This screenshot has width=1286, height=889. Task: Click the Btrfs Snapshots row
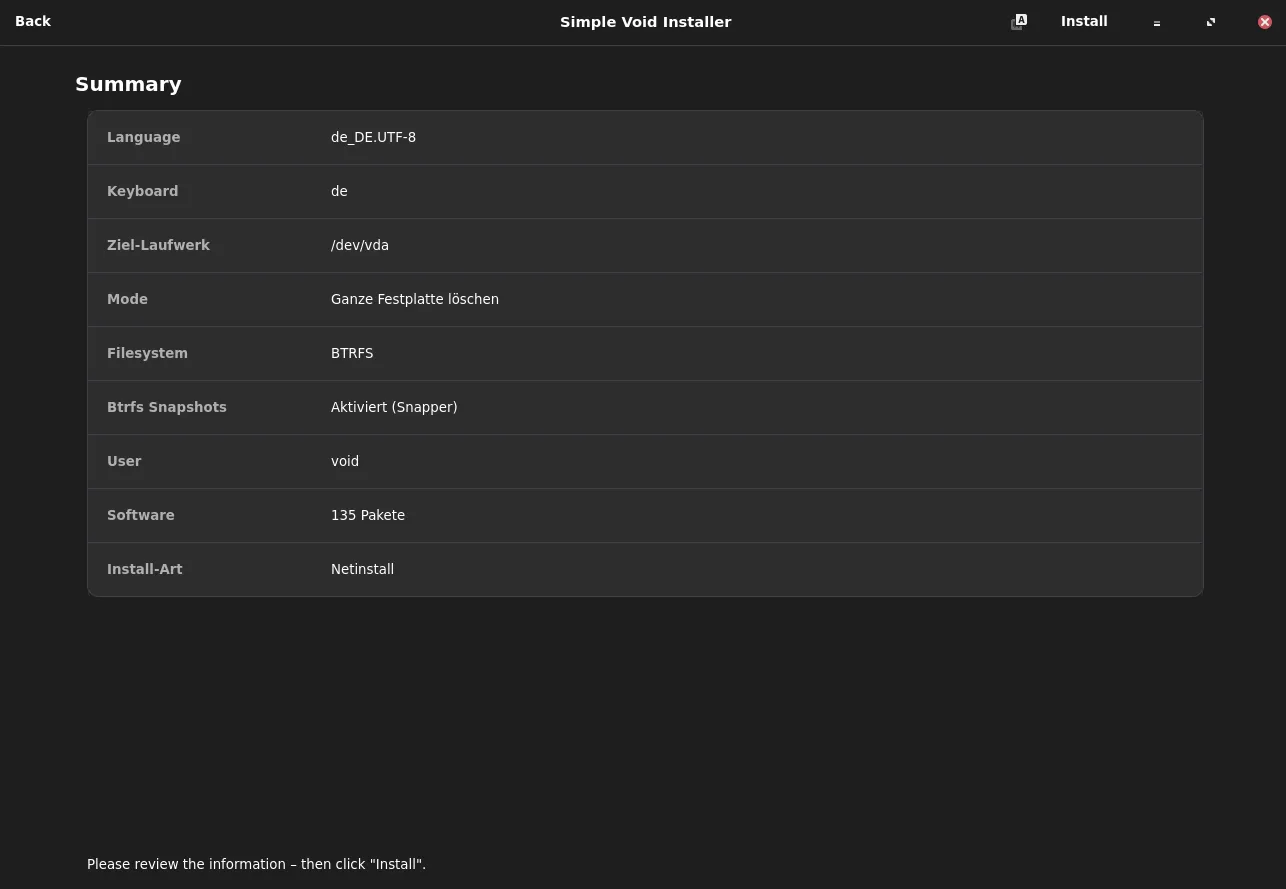[x=645, y=407]
